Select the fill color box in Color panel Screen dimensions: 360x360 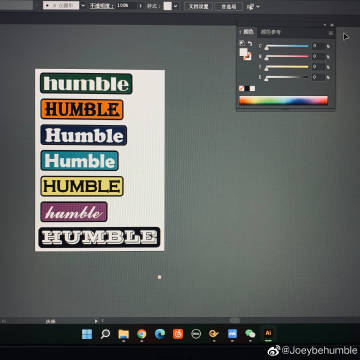243,52
